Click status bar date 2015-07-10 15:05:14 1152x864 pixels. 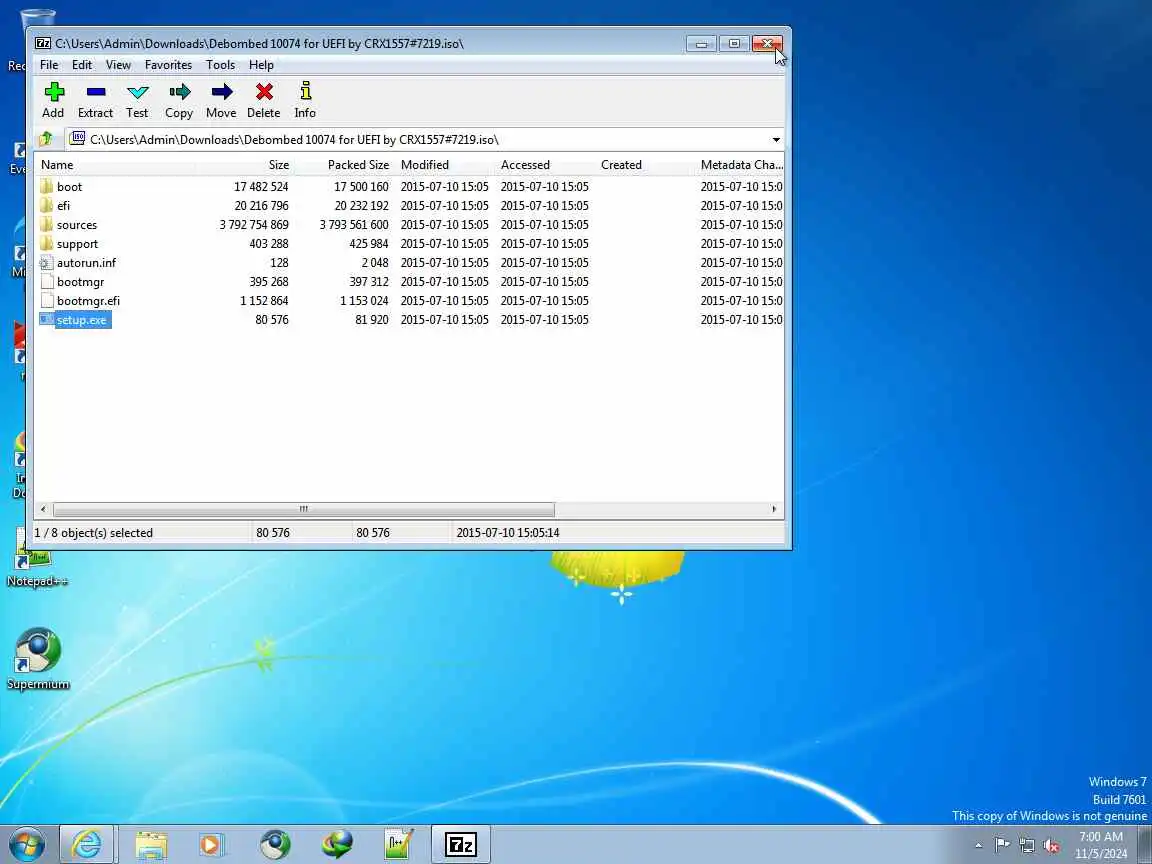[508, 533]
